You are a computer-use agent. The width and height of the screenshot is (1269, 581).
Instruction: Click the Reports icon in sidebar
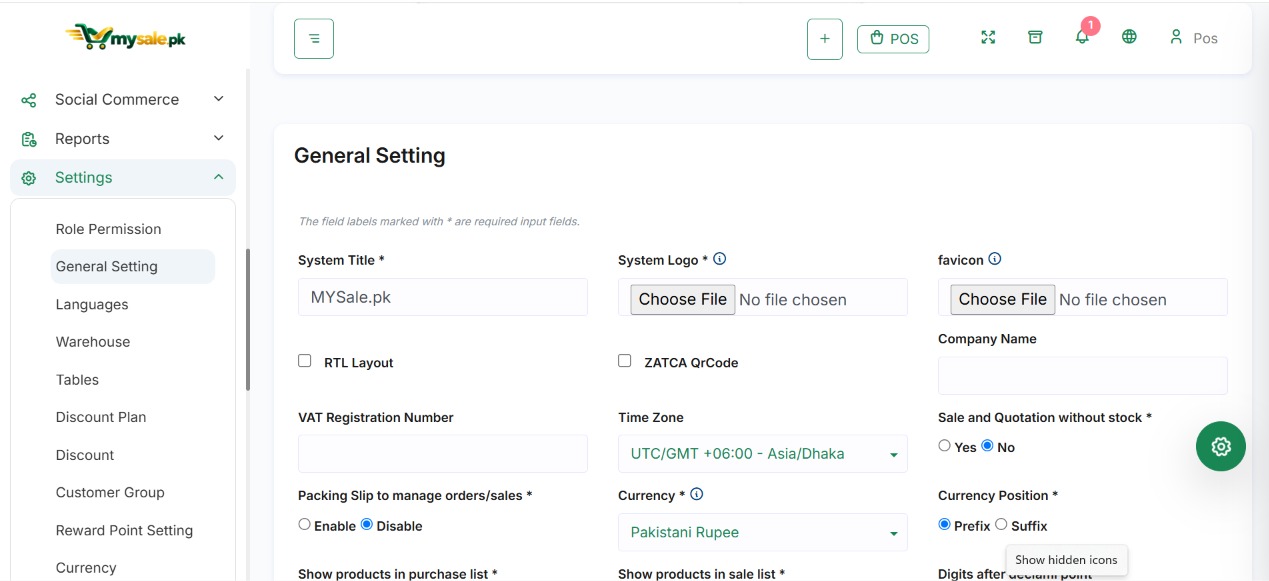click(x=29, y=139)
